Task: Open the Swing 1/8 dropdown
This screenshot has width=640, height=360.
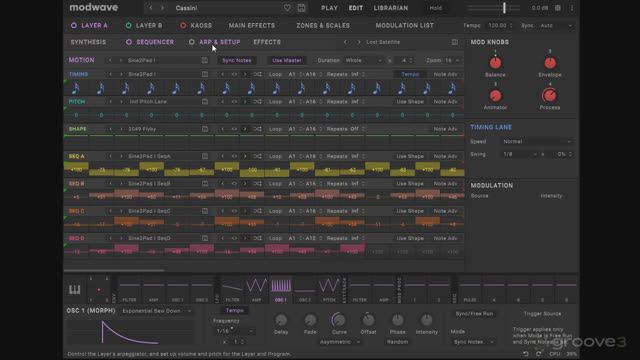Action: tap(520, 154)
